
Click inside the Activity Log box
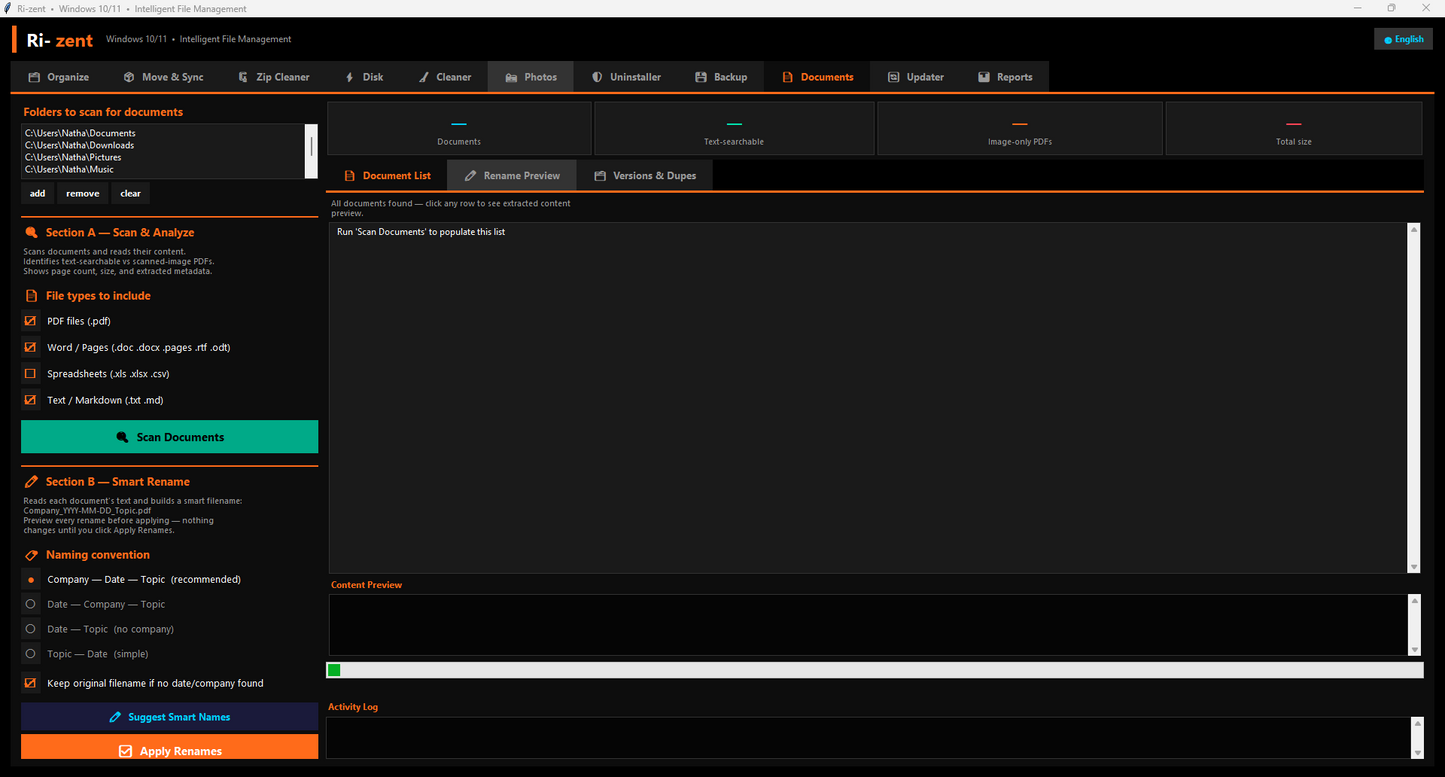[x=868, y=737]
